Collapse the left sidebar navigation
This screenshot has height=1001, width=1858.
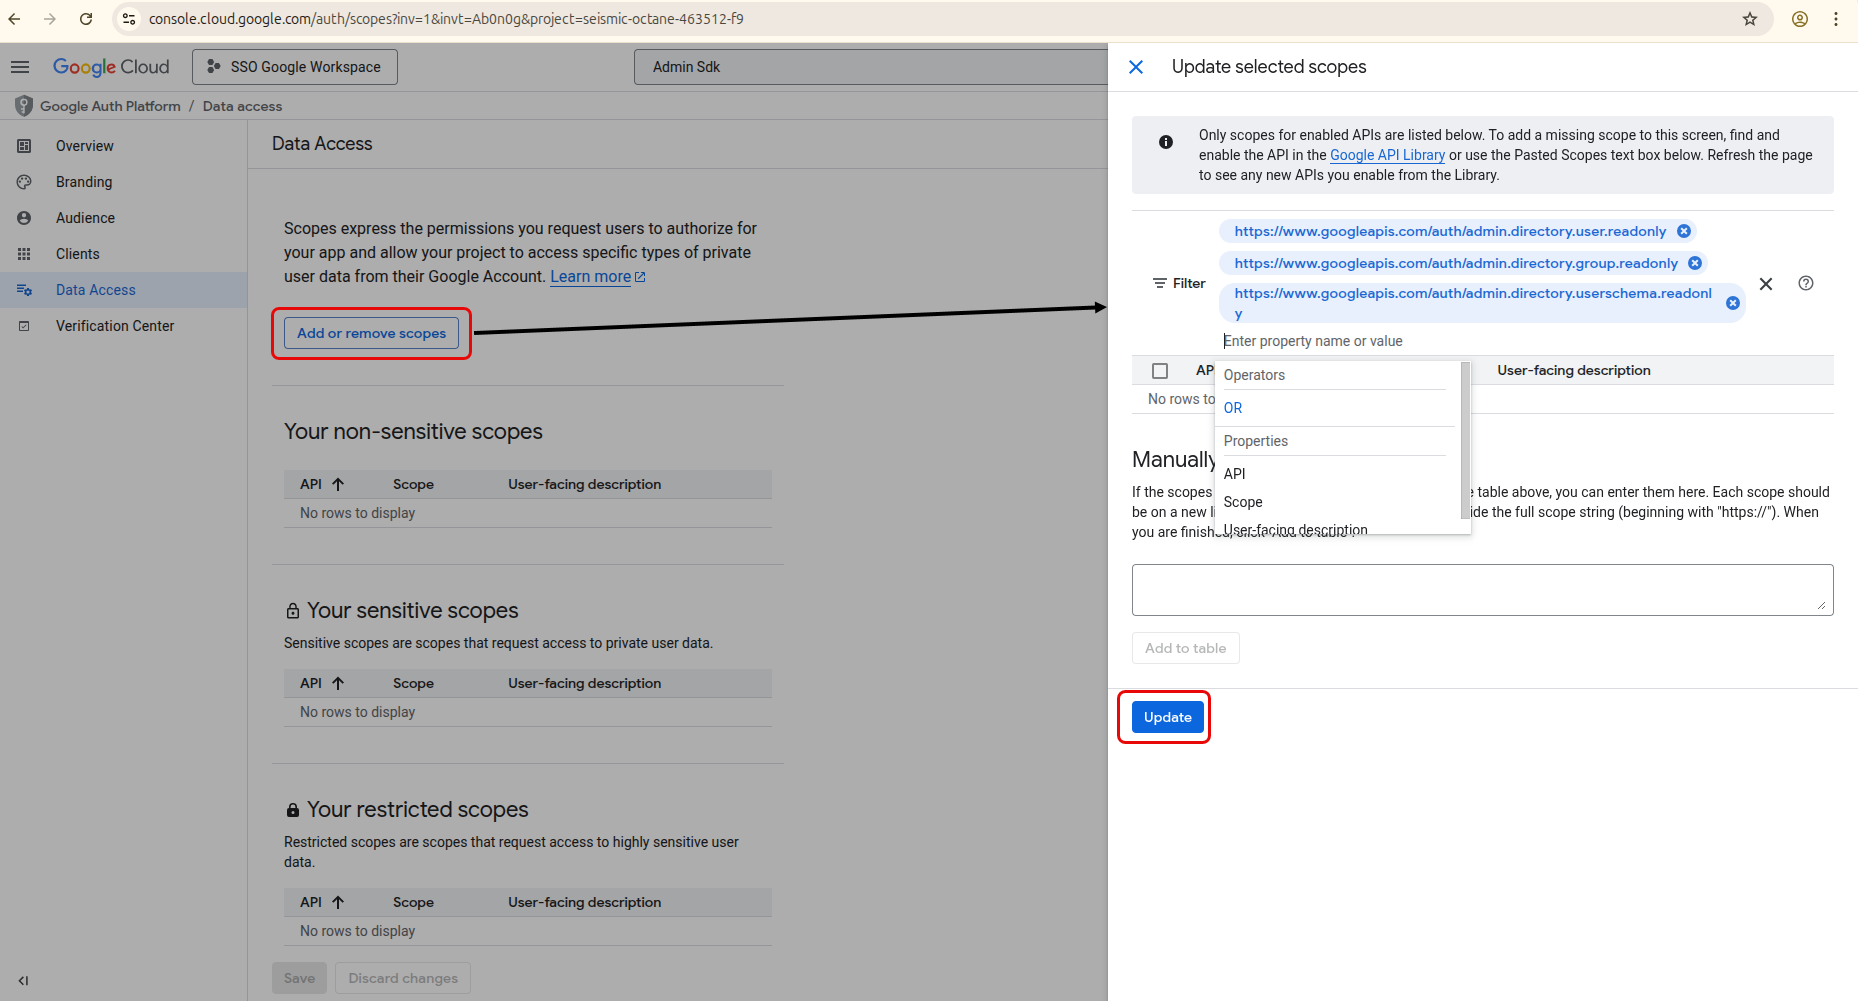click(x=23, y=980)
